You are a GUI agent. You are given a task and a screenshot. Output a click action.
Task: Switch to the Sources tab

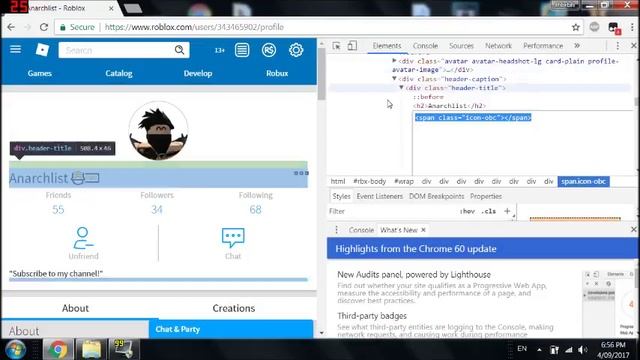click(x=461, y=46)
